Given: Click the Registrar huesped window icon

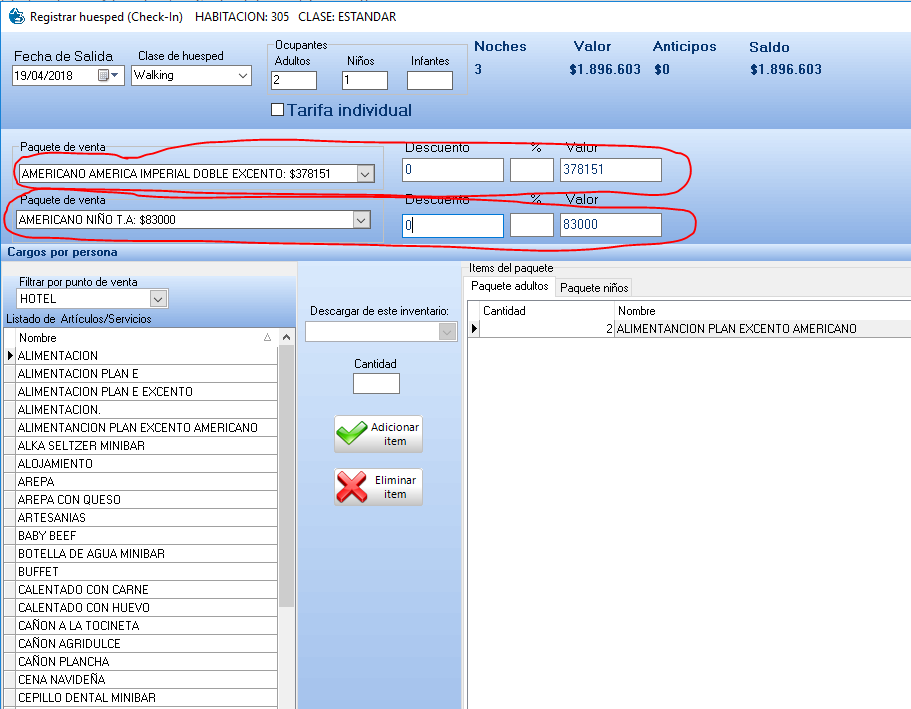Looking at the screenshot, I should (x=15, y=16).
